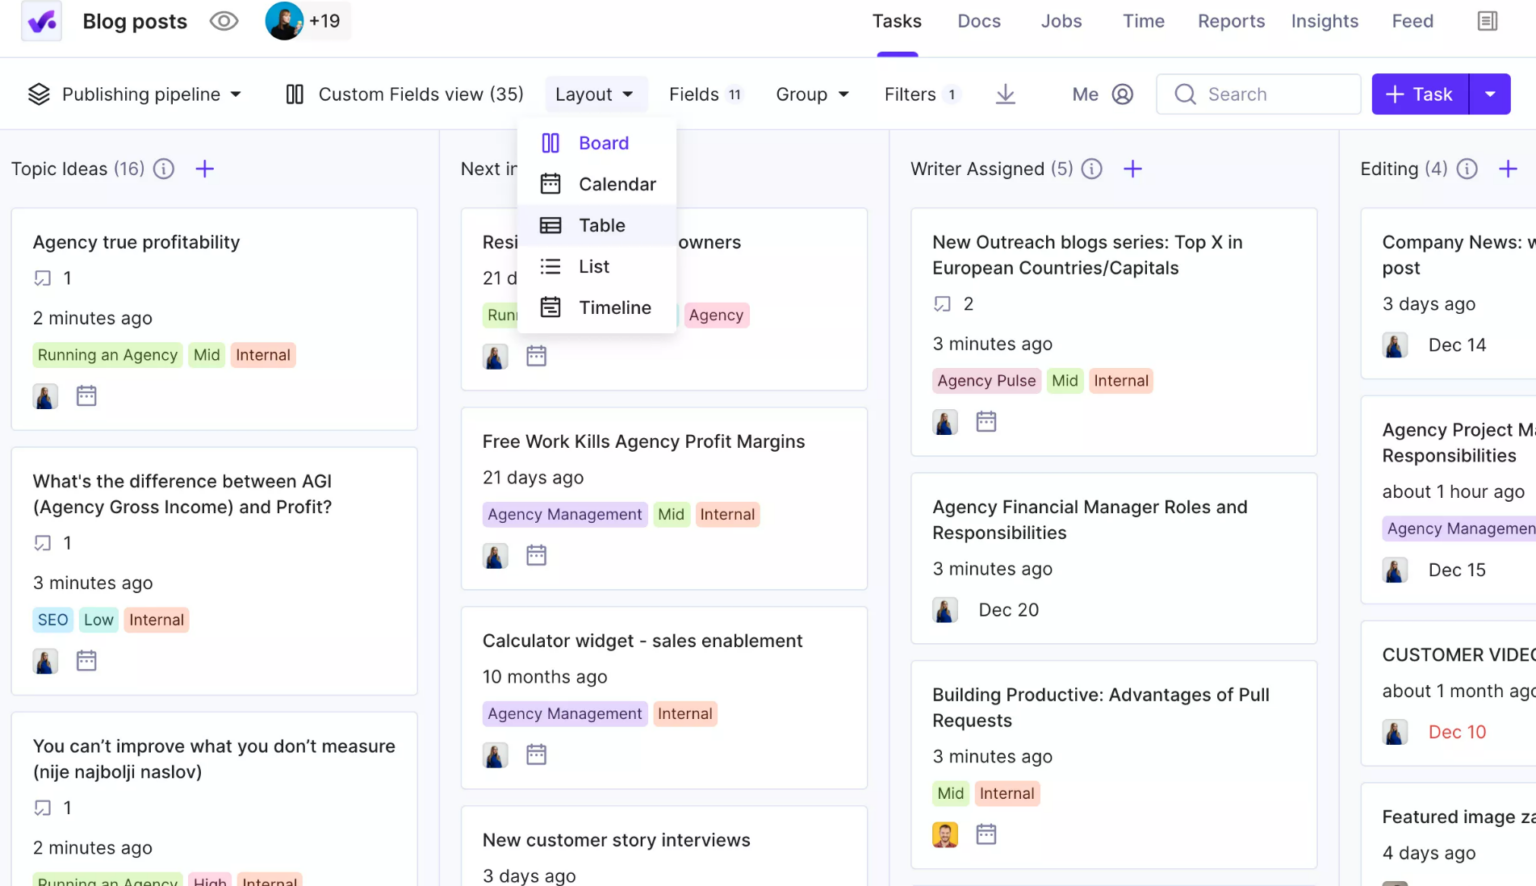
Task: Open the notifications sidebar icon top right
Action: click(x=1487, y=20)
